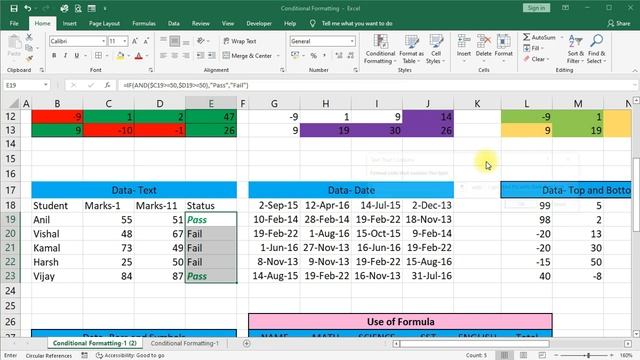640x360 pixels.
Task: Customize Quick Access Toolbar dropdown
Action: click(x=105, y=8)
